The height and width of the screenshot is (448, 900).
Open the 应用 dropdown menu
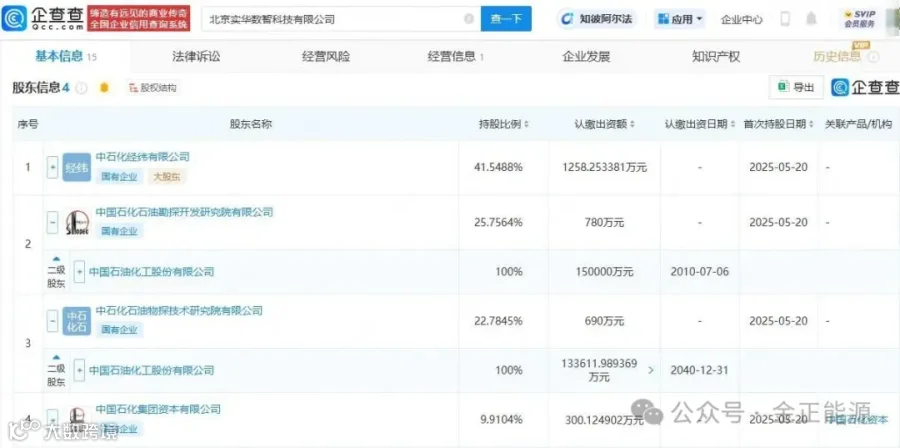(x=680, y=19)
